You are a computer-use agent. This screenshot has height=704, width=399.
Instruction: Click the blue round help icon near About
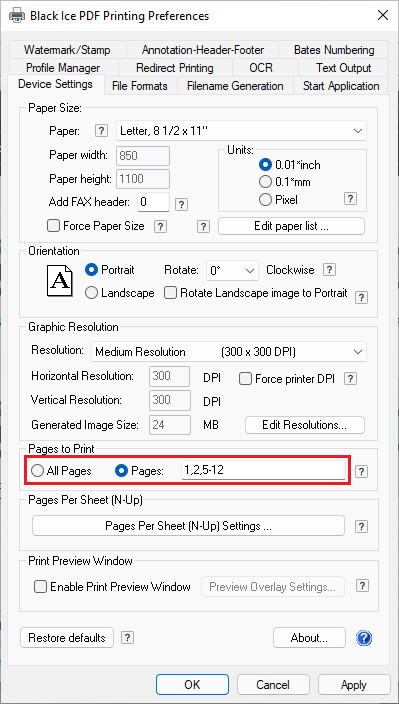point(364,638)
